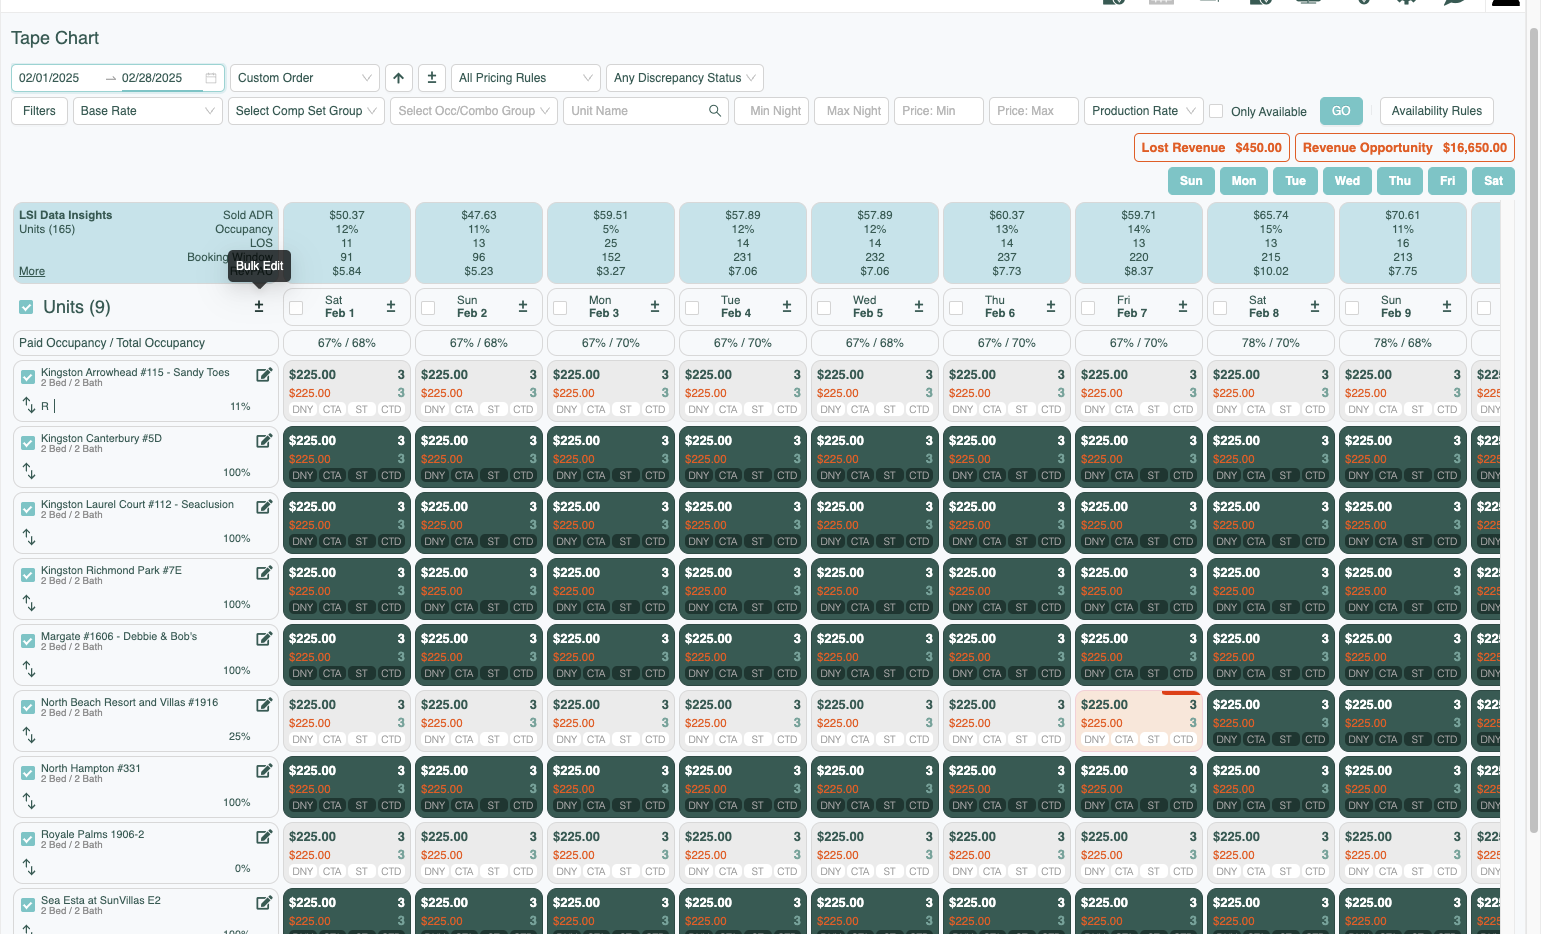Viewport: 1541px width, 934px height.
Task: Click the plus-minus adjust icon for Fri Feb 7
Action: pos(1183,307)
